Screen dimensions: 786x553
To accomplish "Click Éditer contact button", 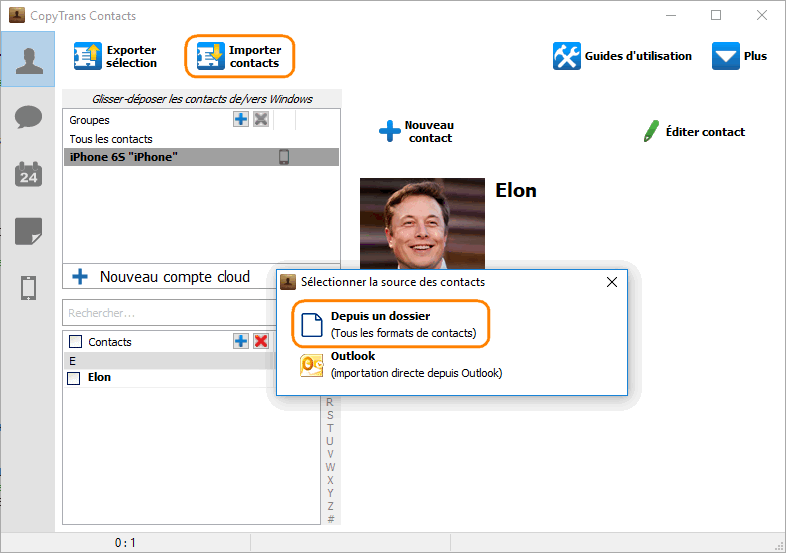I will click(x=694, y=131).
